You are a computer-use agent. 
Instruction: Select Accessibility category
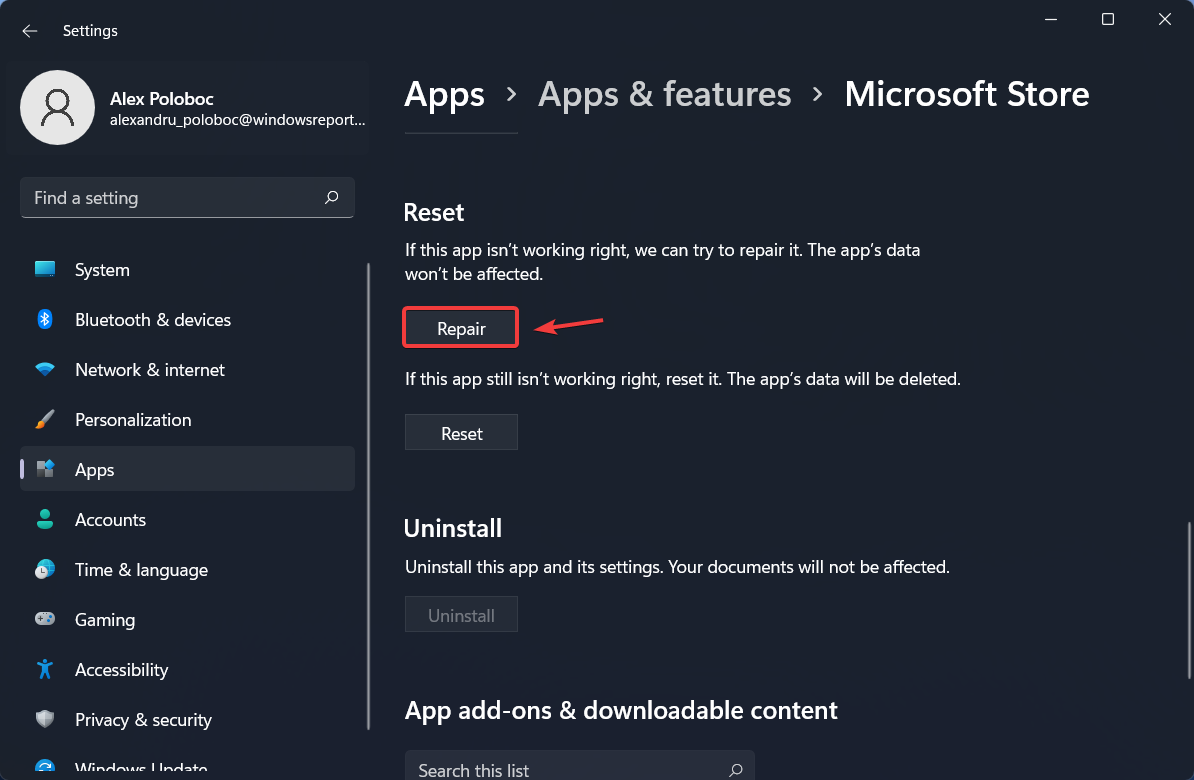[187, 670]
